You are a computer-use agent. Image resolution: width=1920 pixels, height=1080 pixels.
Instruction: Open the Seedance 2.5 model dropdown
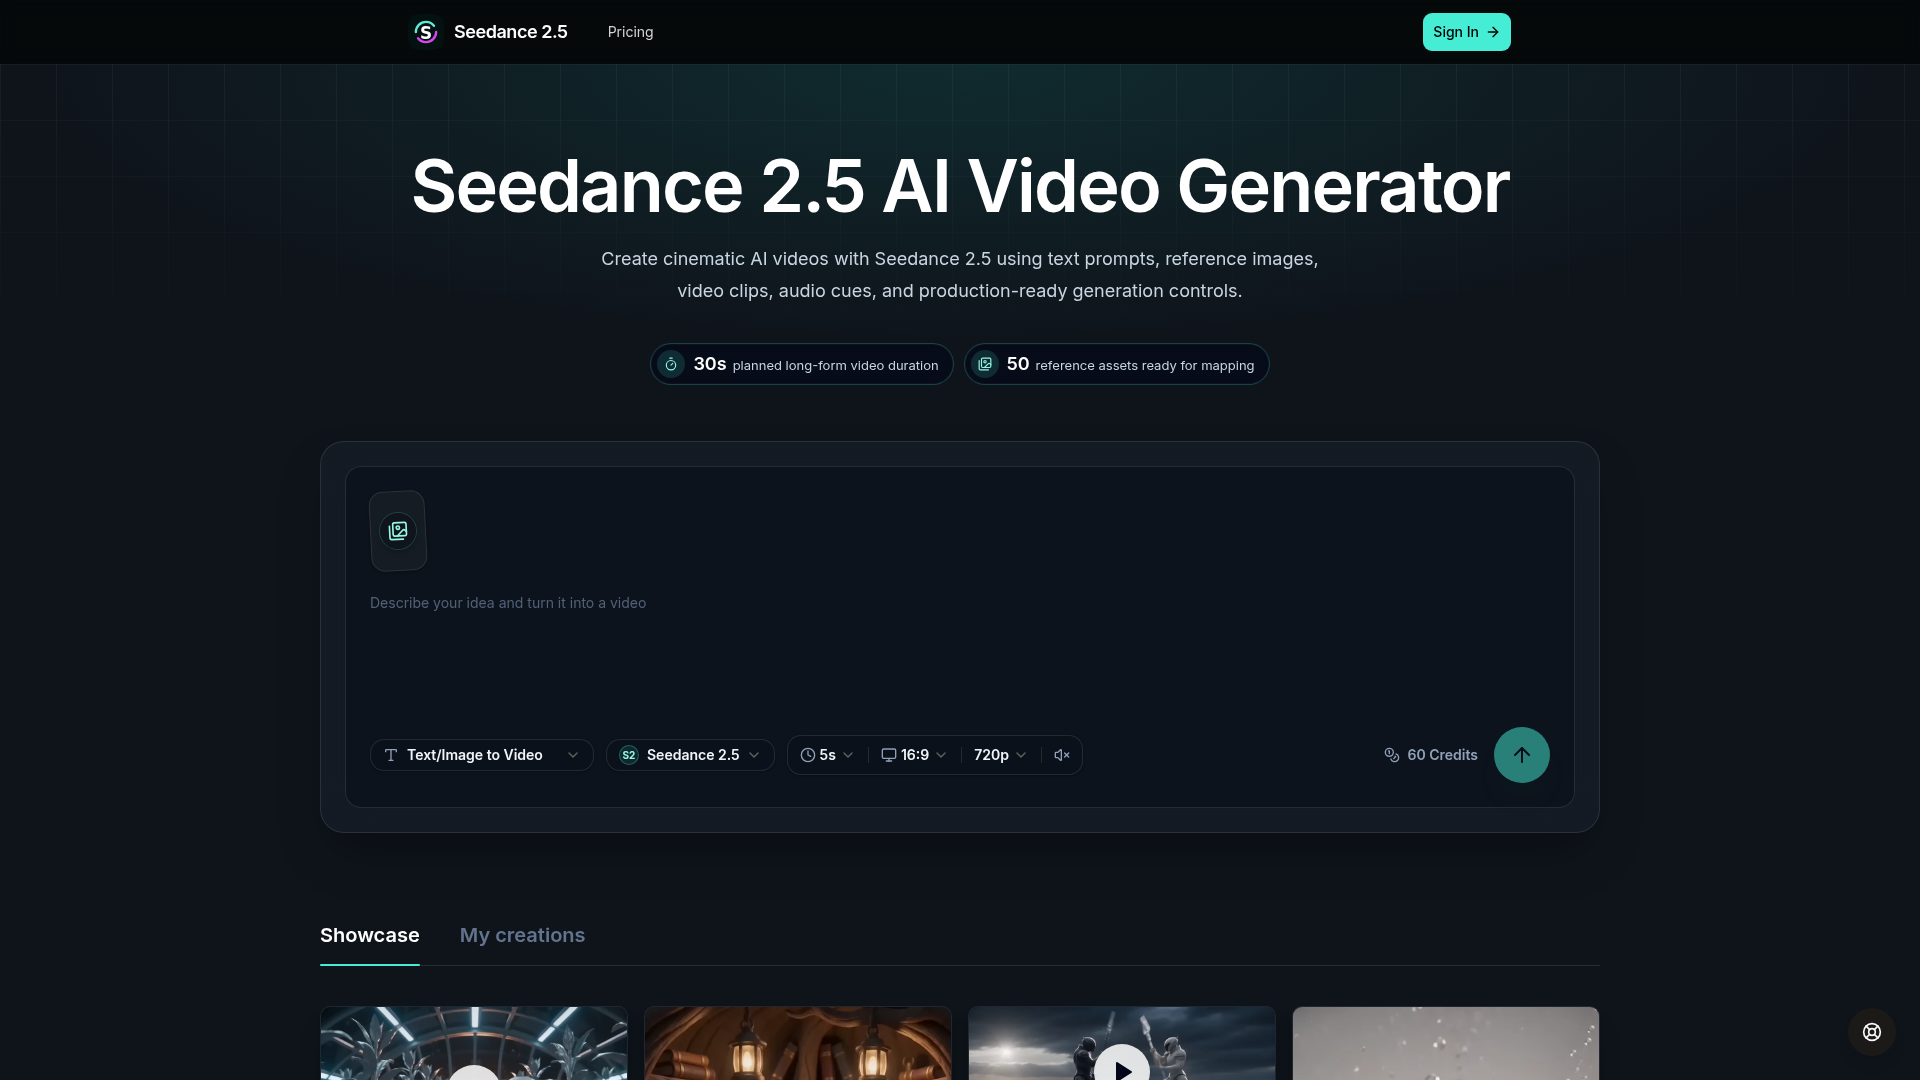[690, 755]
